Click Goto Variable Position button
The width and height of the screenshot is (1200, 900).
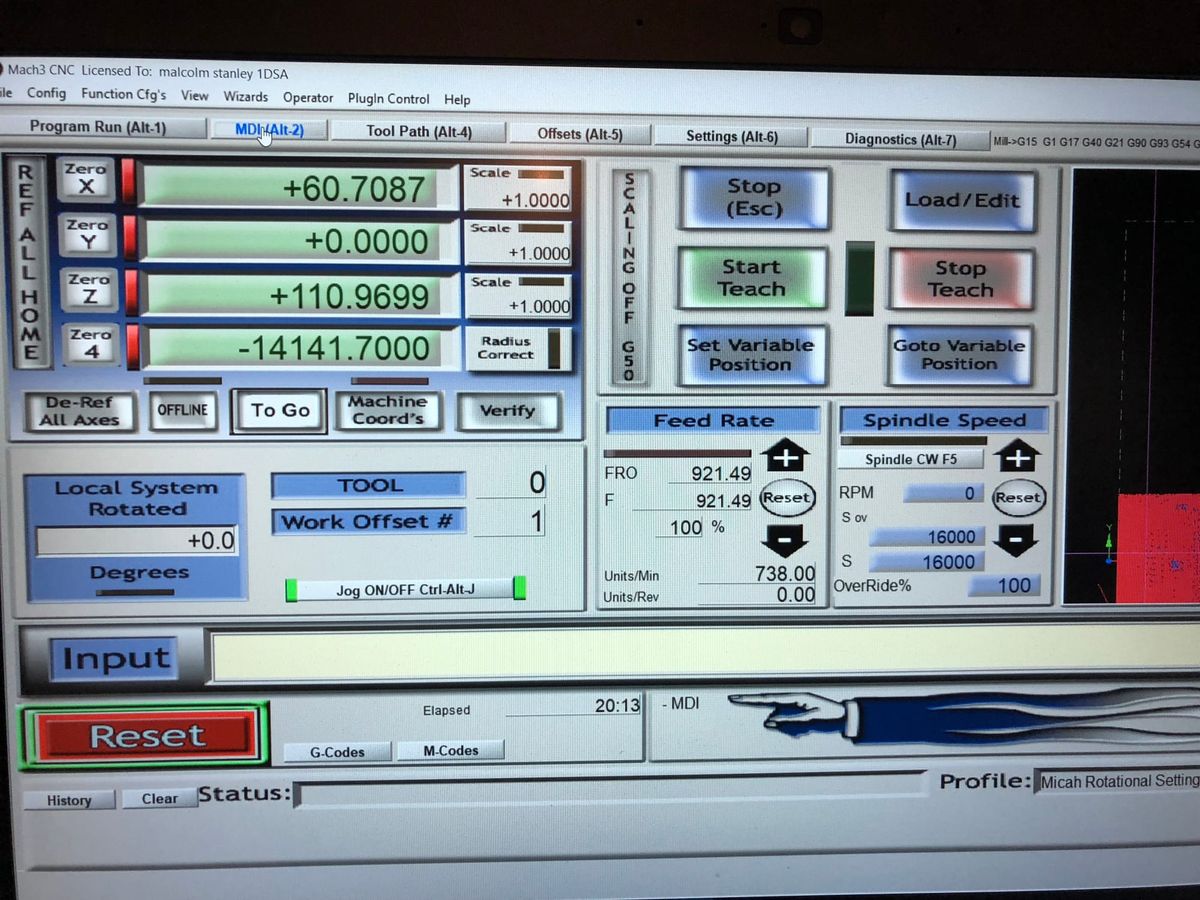[x=958, y=355]
